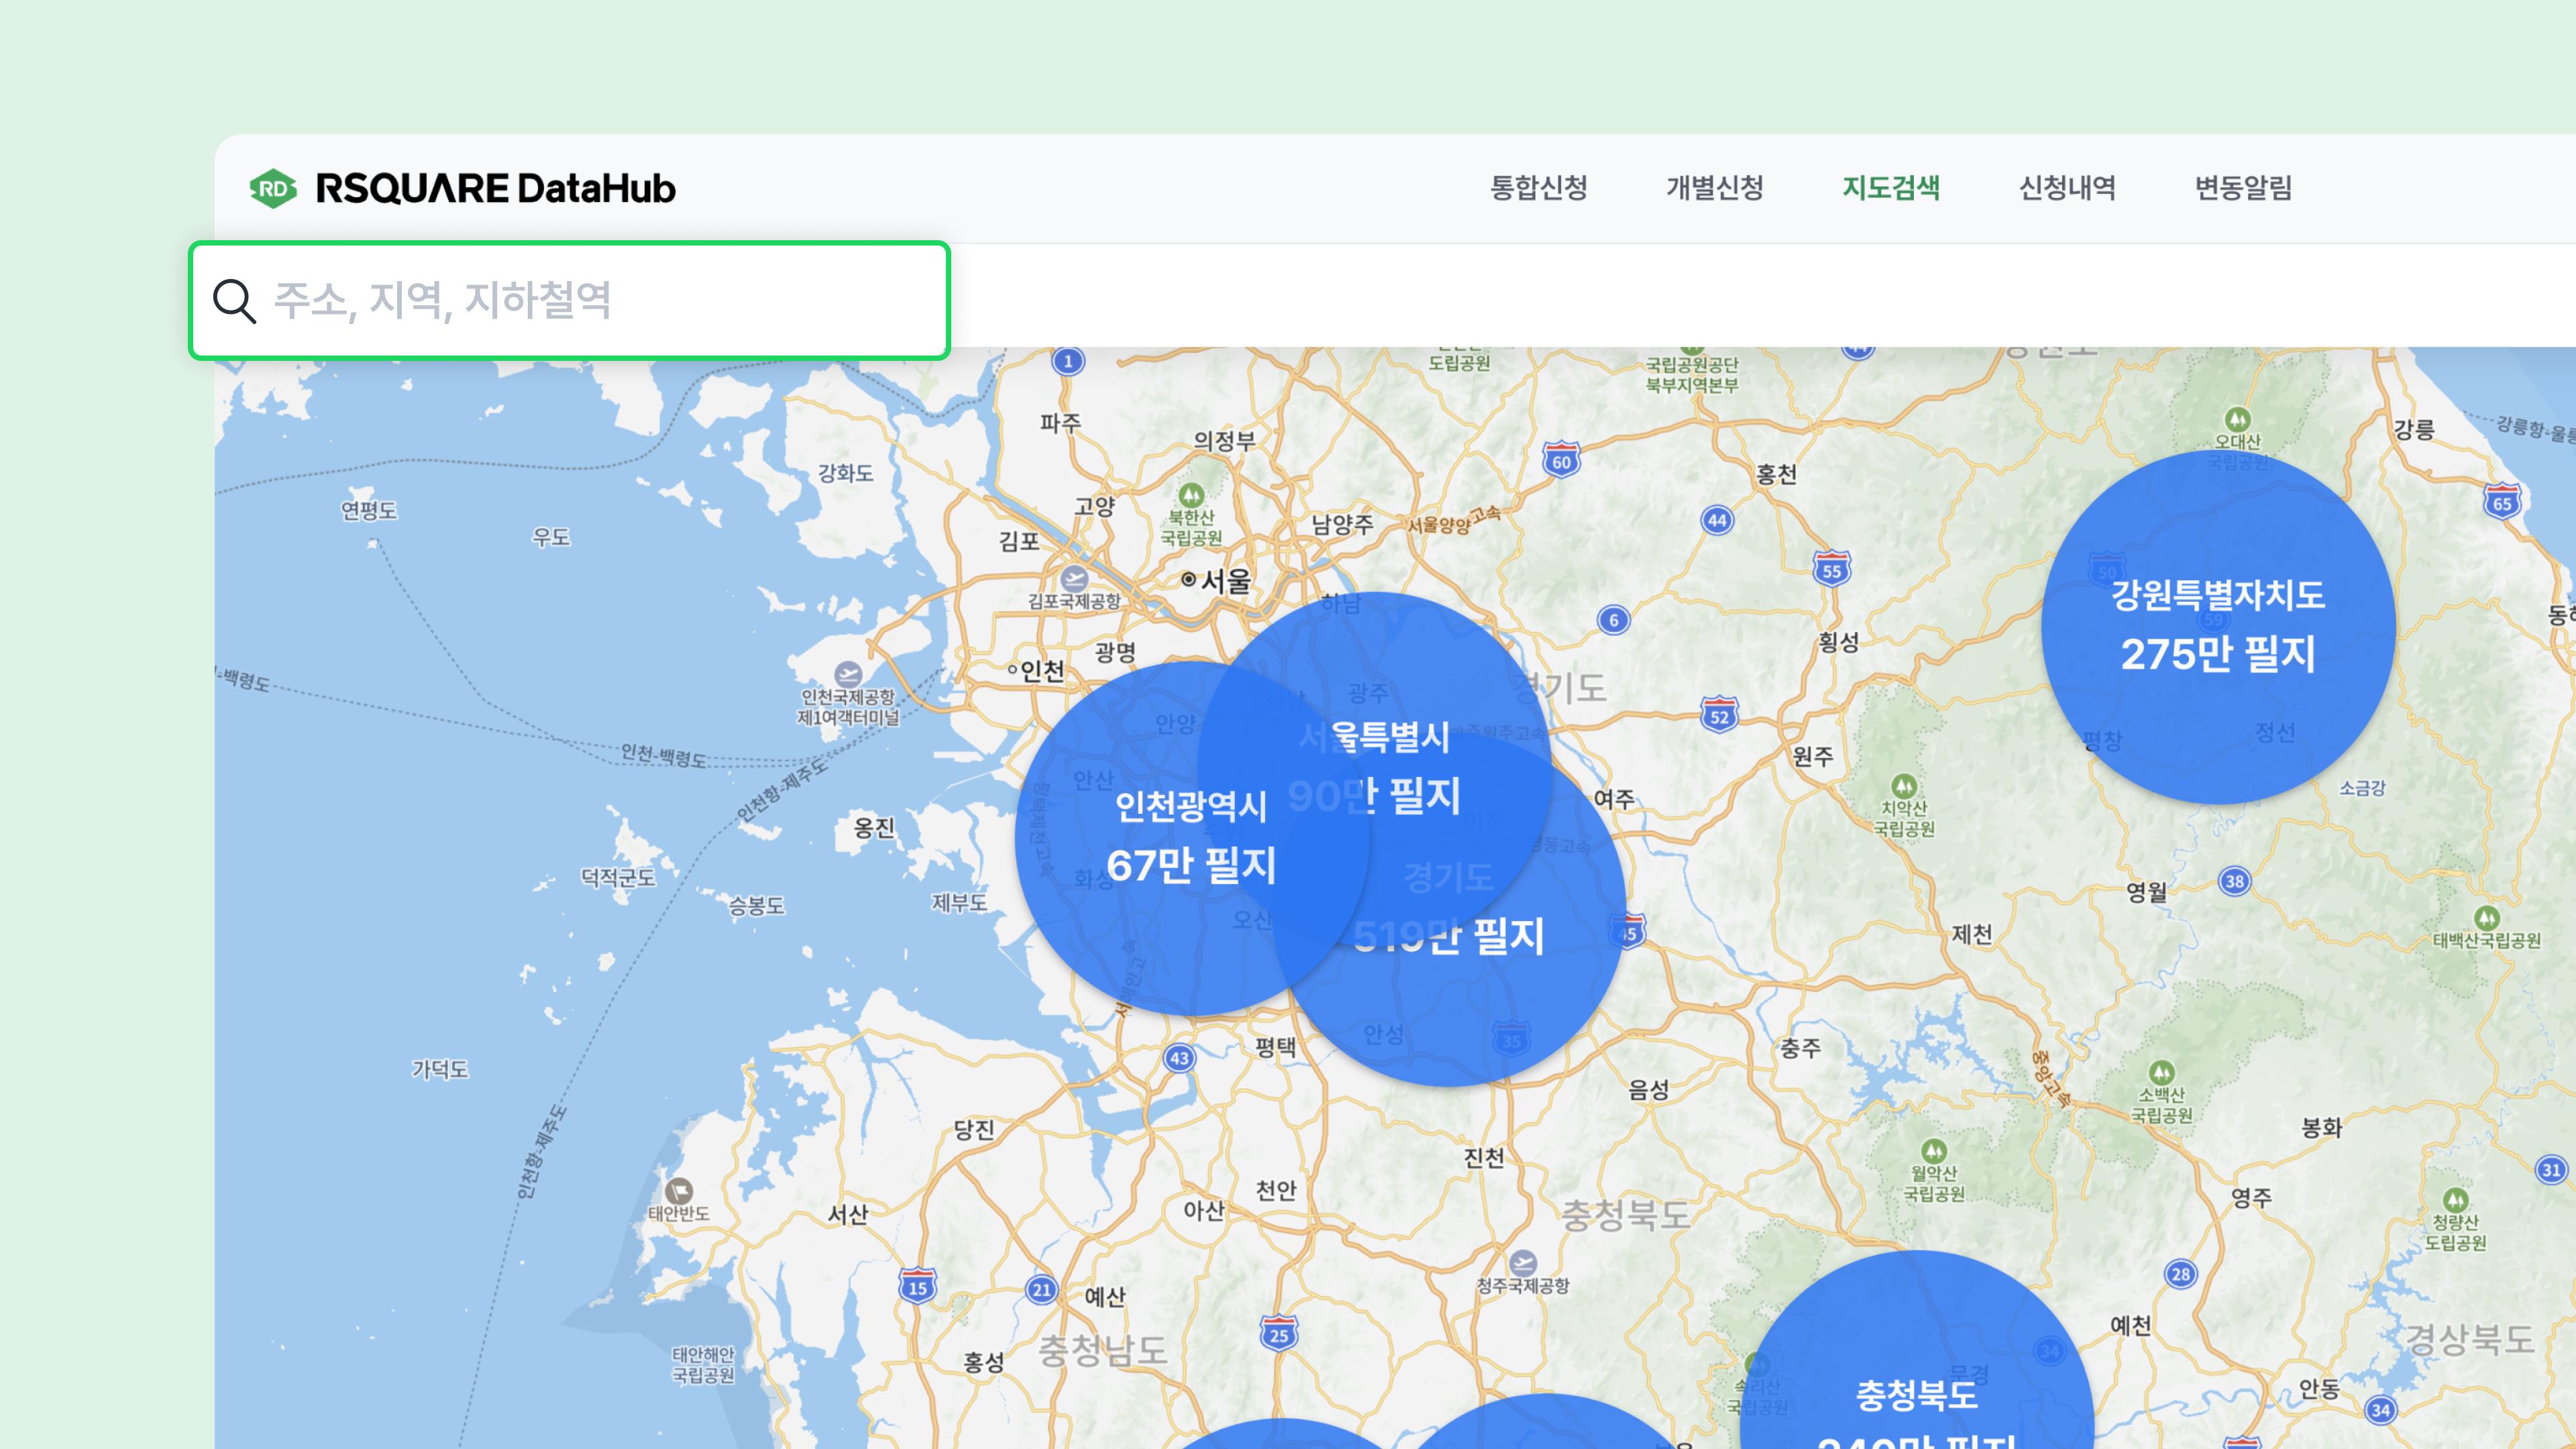This screenshot has width=2576, height=1449.
Task: Switch to the 지도검색 tab
Action: point(1891,188)
